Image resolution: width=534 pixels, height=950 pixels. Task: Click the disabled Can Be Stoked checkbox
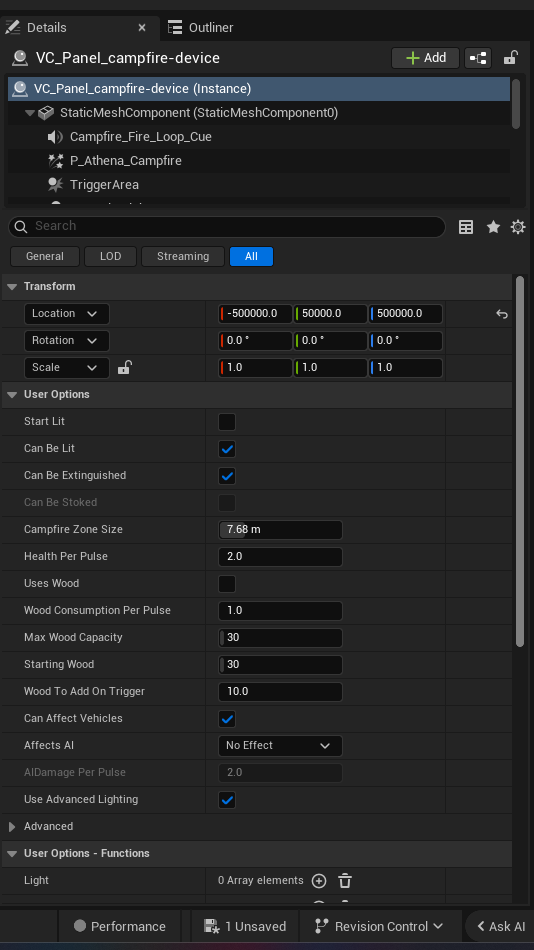click(227, 503)
